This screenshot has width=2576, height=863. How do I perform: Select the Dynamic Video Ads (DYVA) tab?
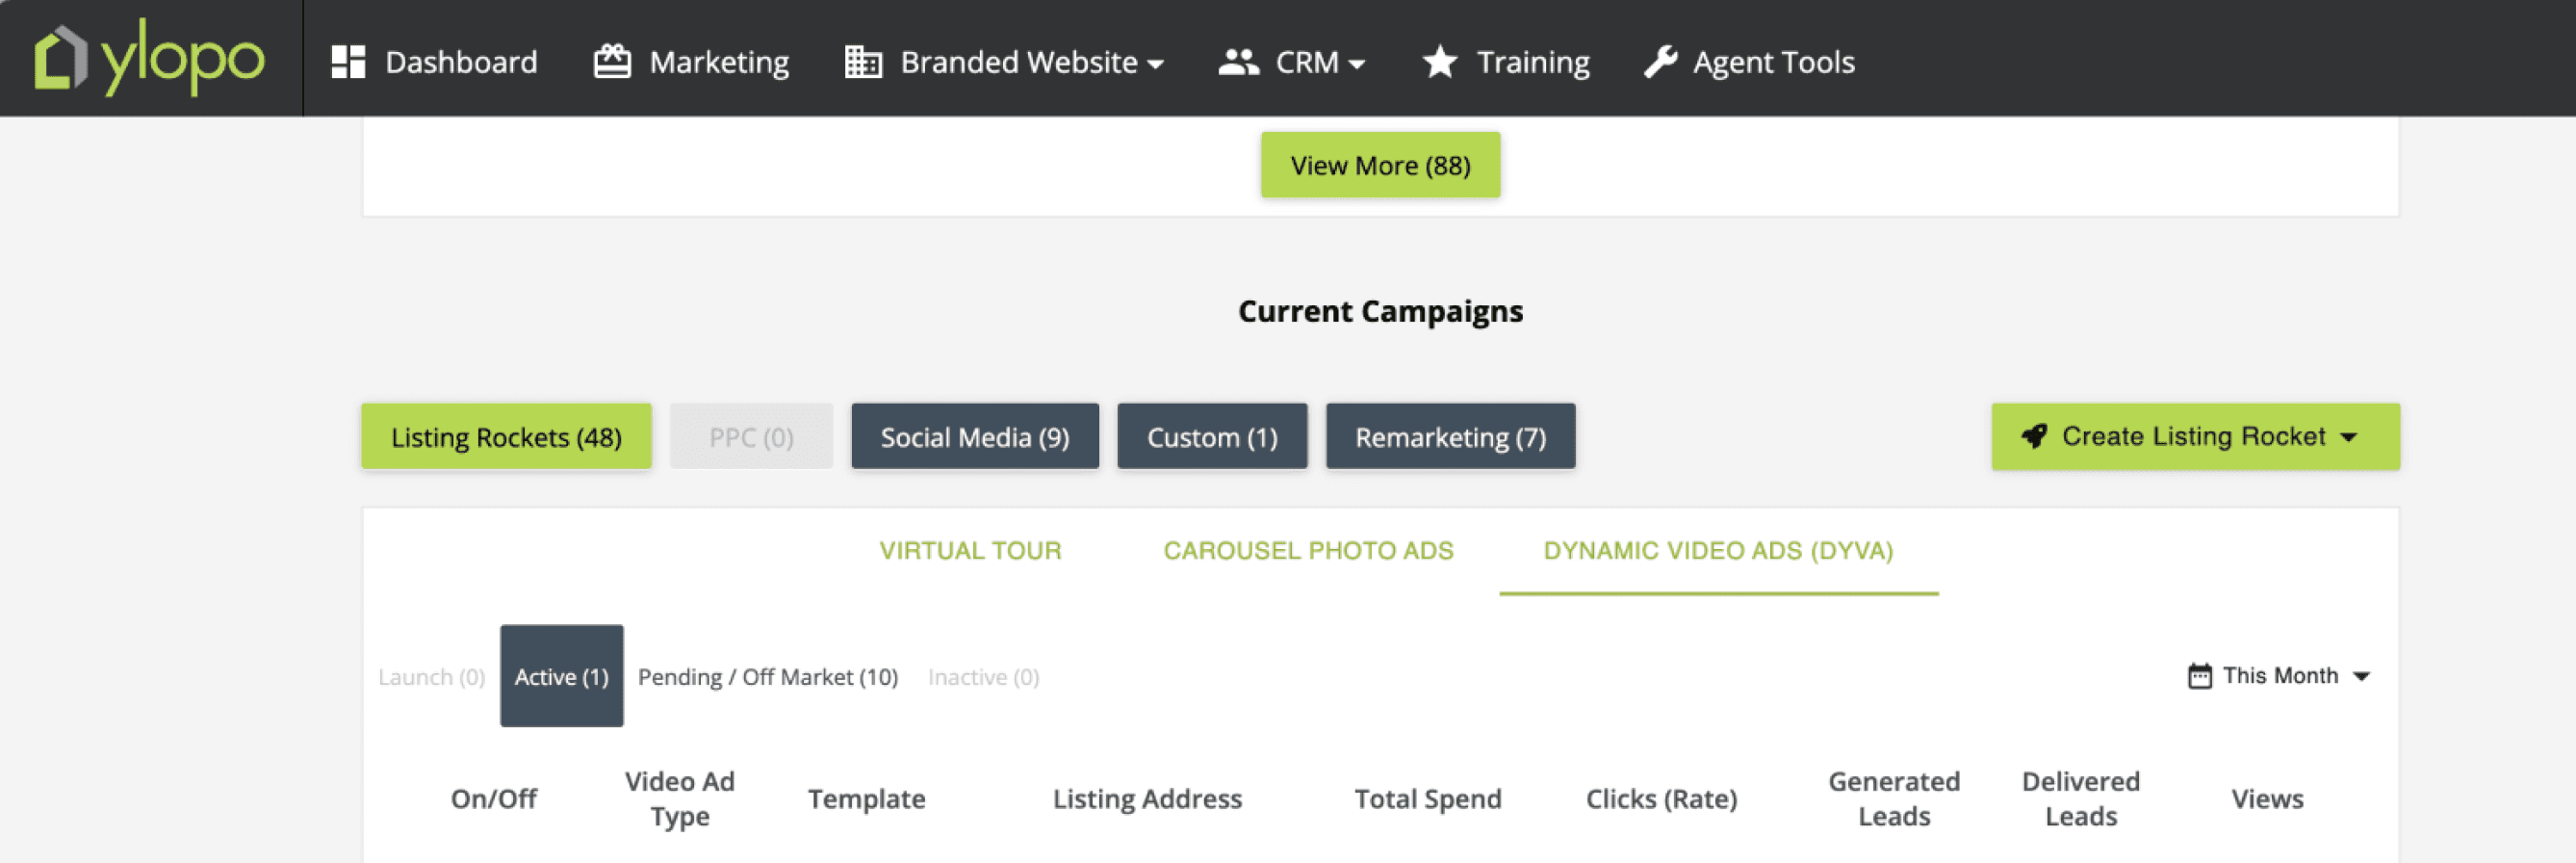[1718, 550]
